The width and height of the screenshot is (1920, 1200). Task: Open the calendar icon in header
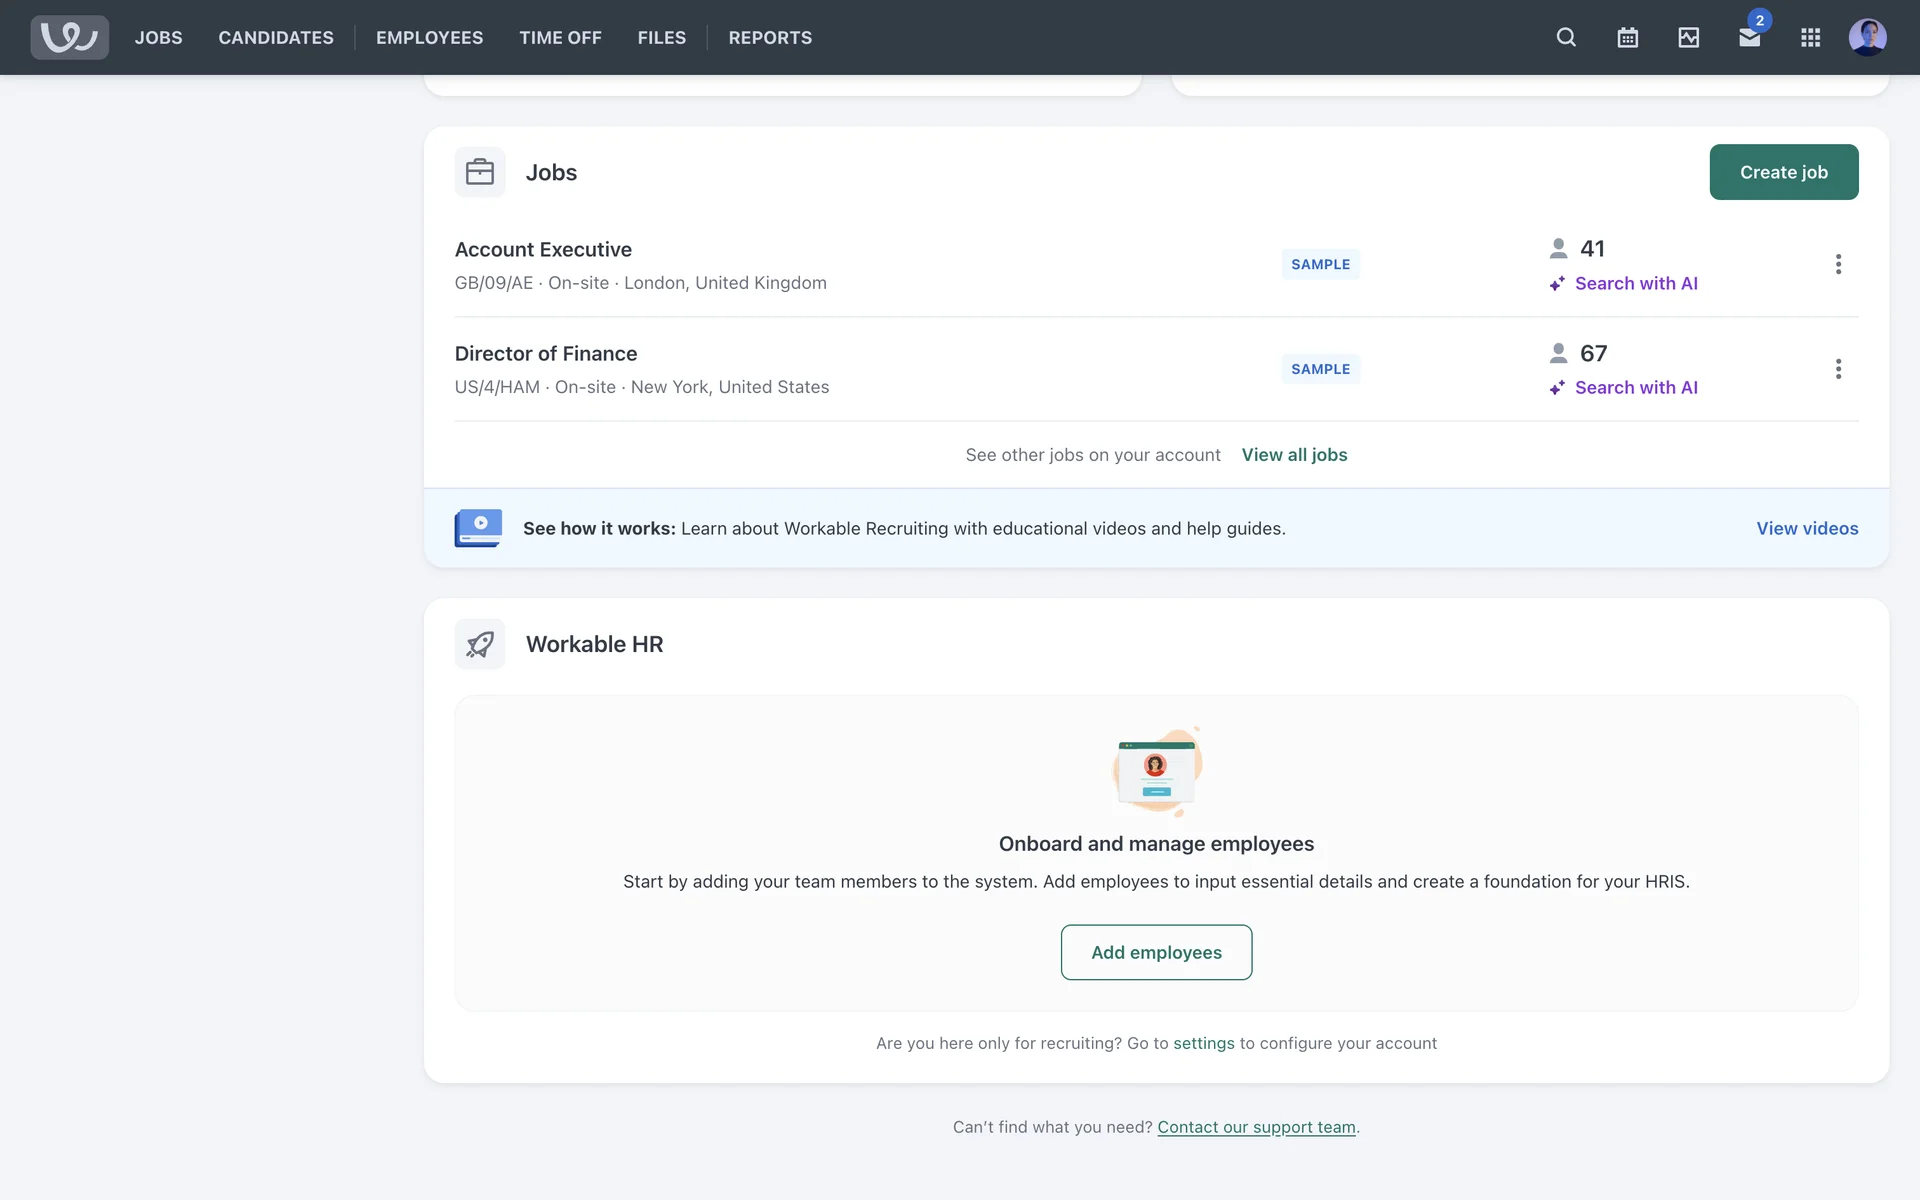click(1627, 38)
